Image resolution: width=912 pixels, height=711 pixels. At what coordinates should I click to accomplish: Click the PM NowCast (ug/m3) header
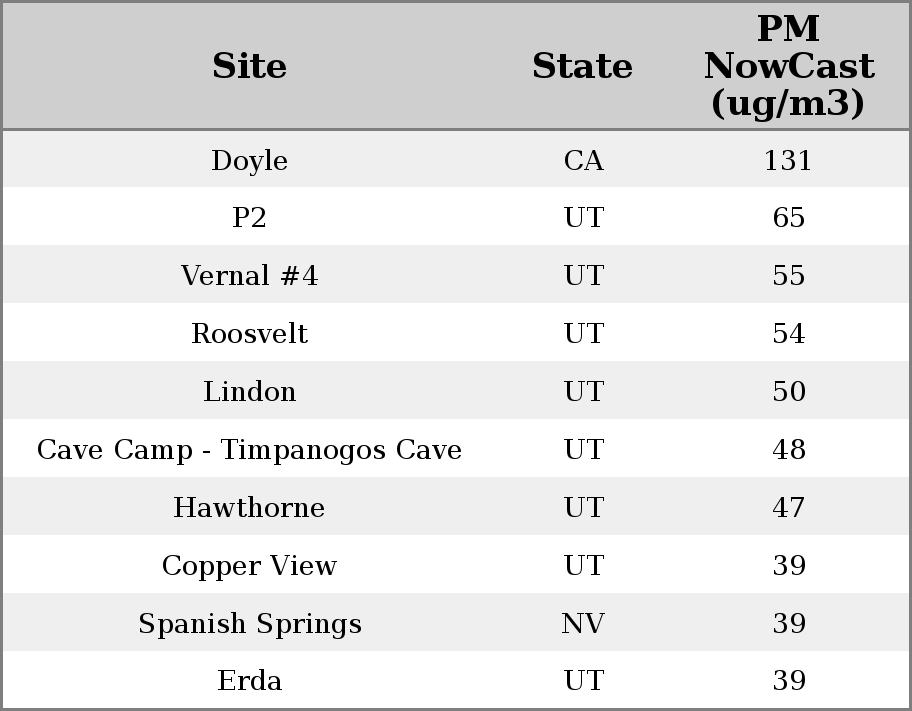coord(788,67)
